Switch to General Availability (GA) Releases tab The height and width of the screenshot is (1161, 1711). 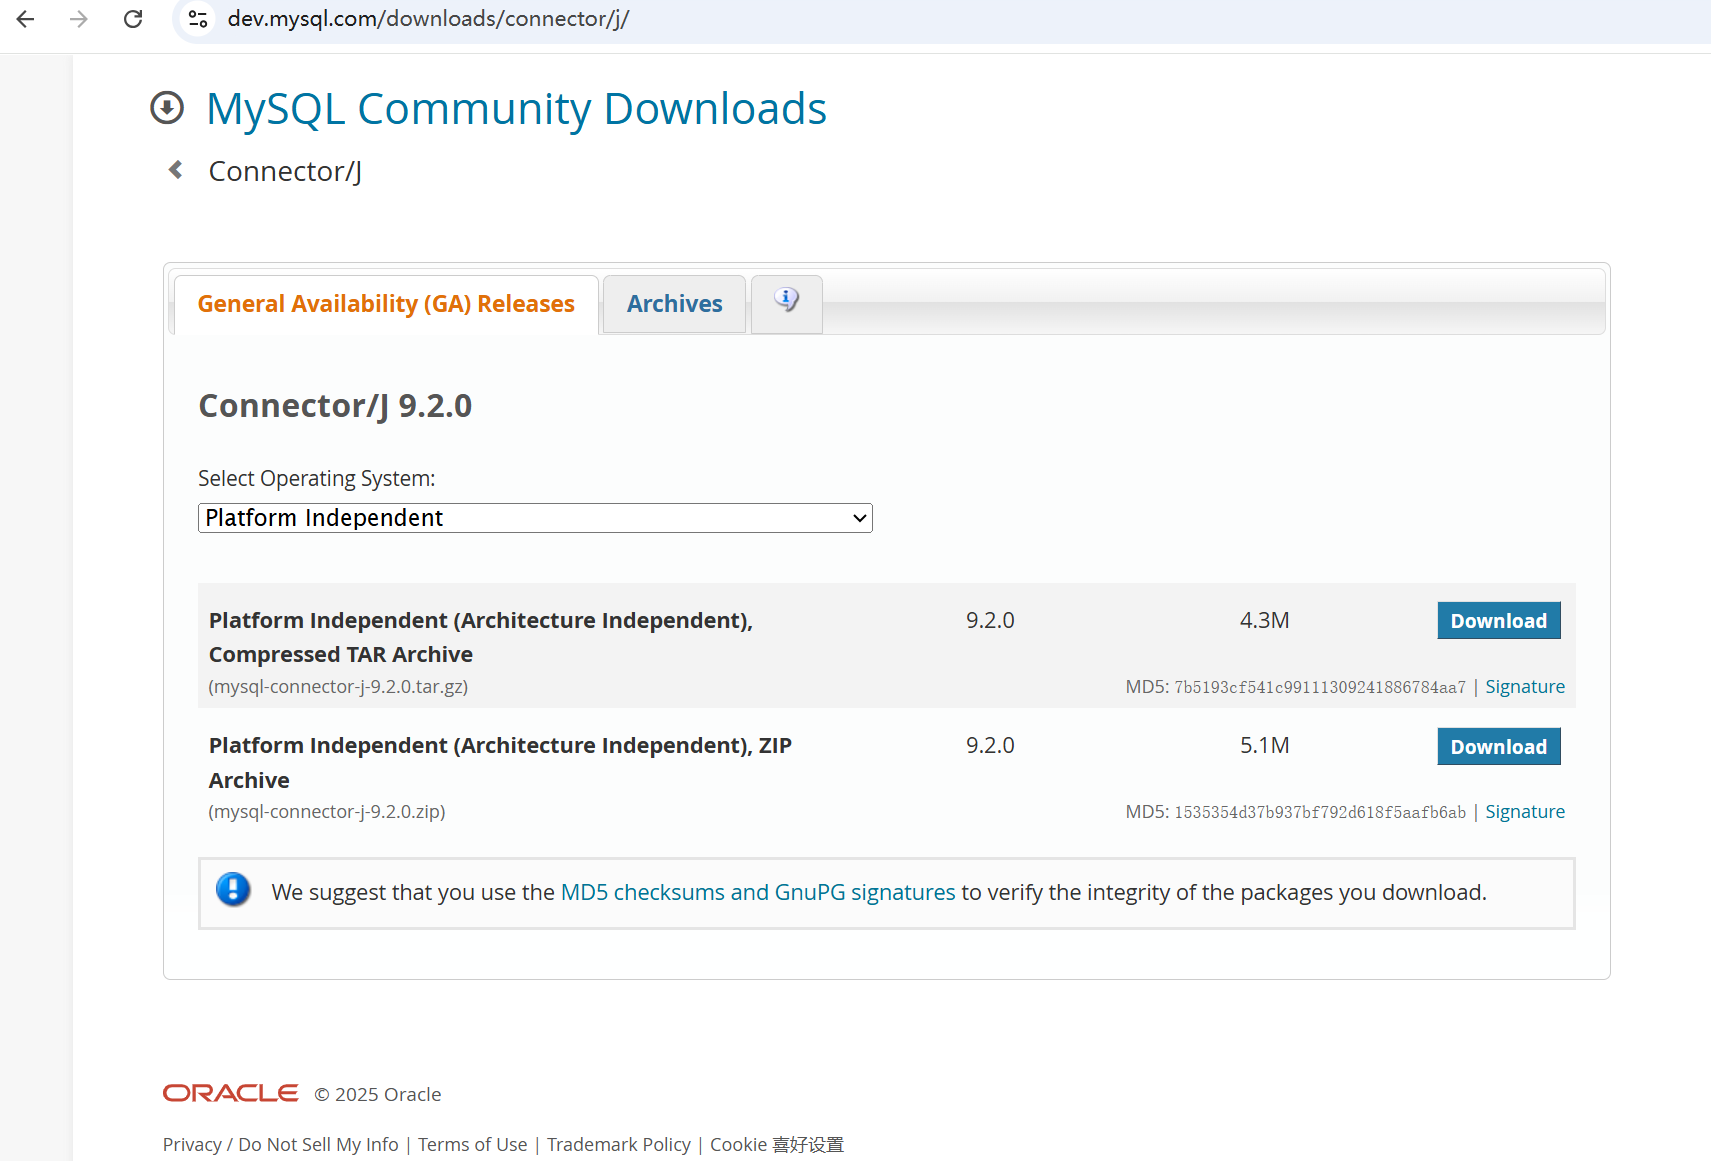click(x=386, y=304)
